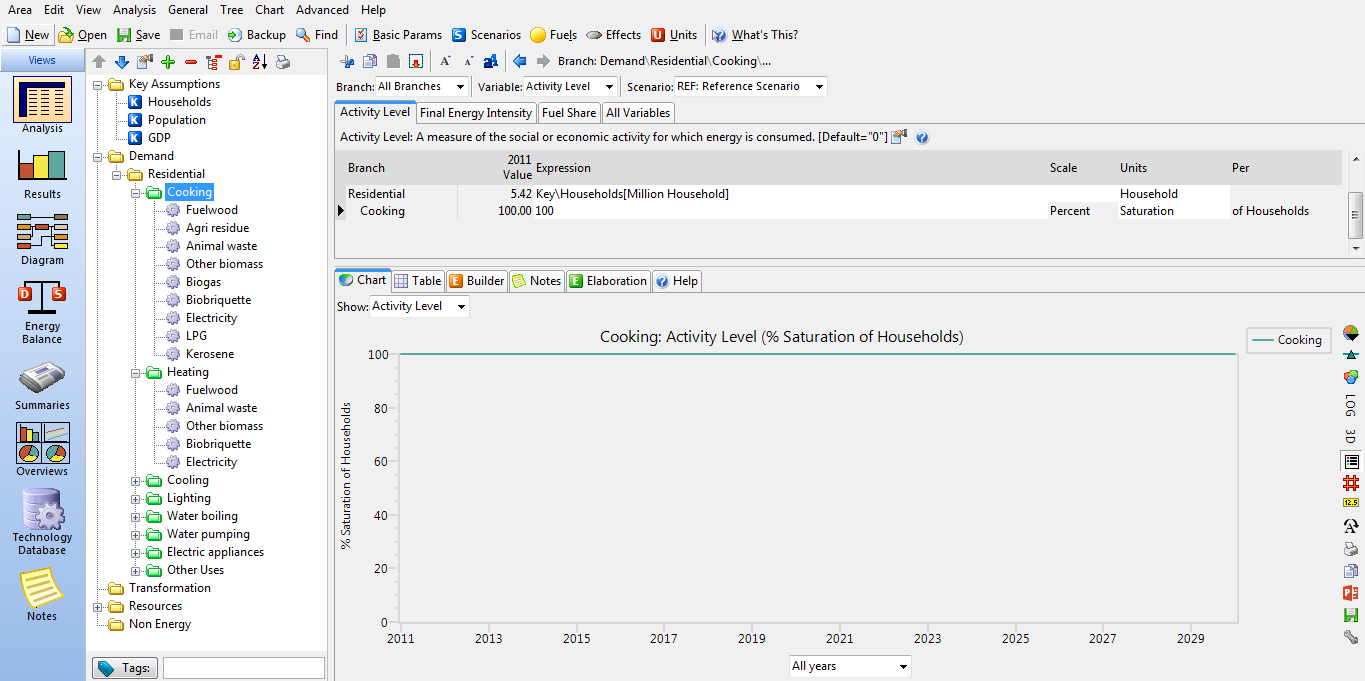Collapse the Cooking branch in tree
1365x681 pixels.
point(136,192)
